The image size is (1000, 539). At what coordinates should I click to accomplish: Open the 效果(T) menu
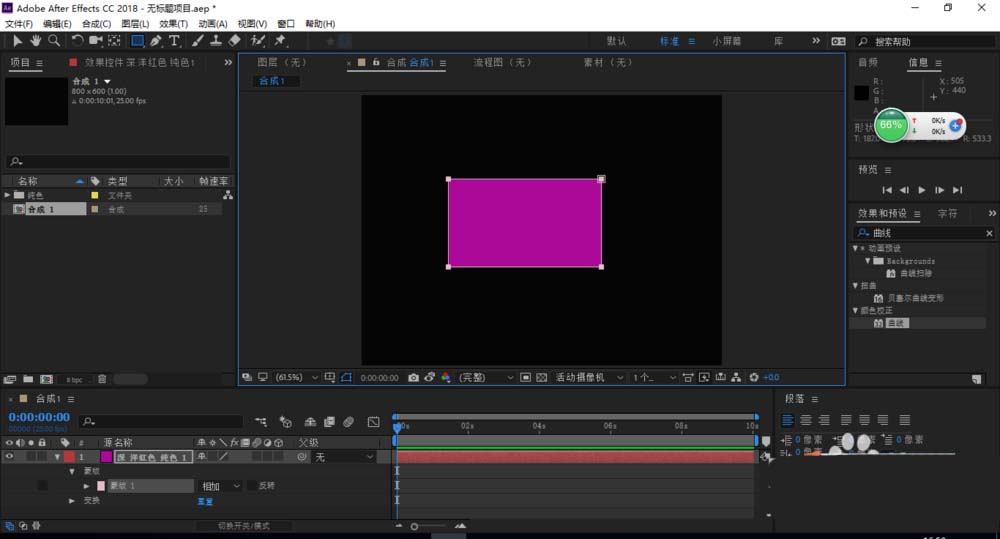coord(173,23)
